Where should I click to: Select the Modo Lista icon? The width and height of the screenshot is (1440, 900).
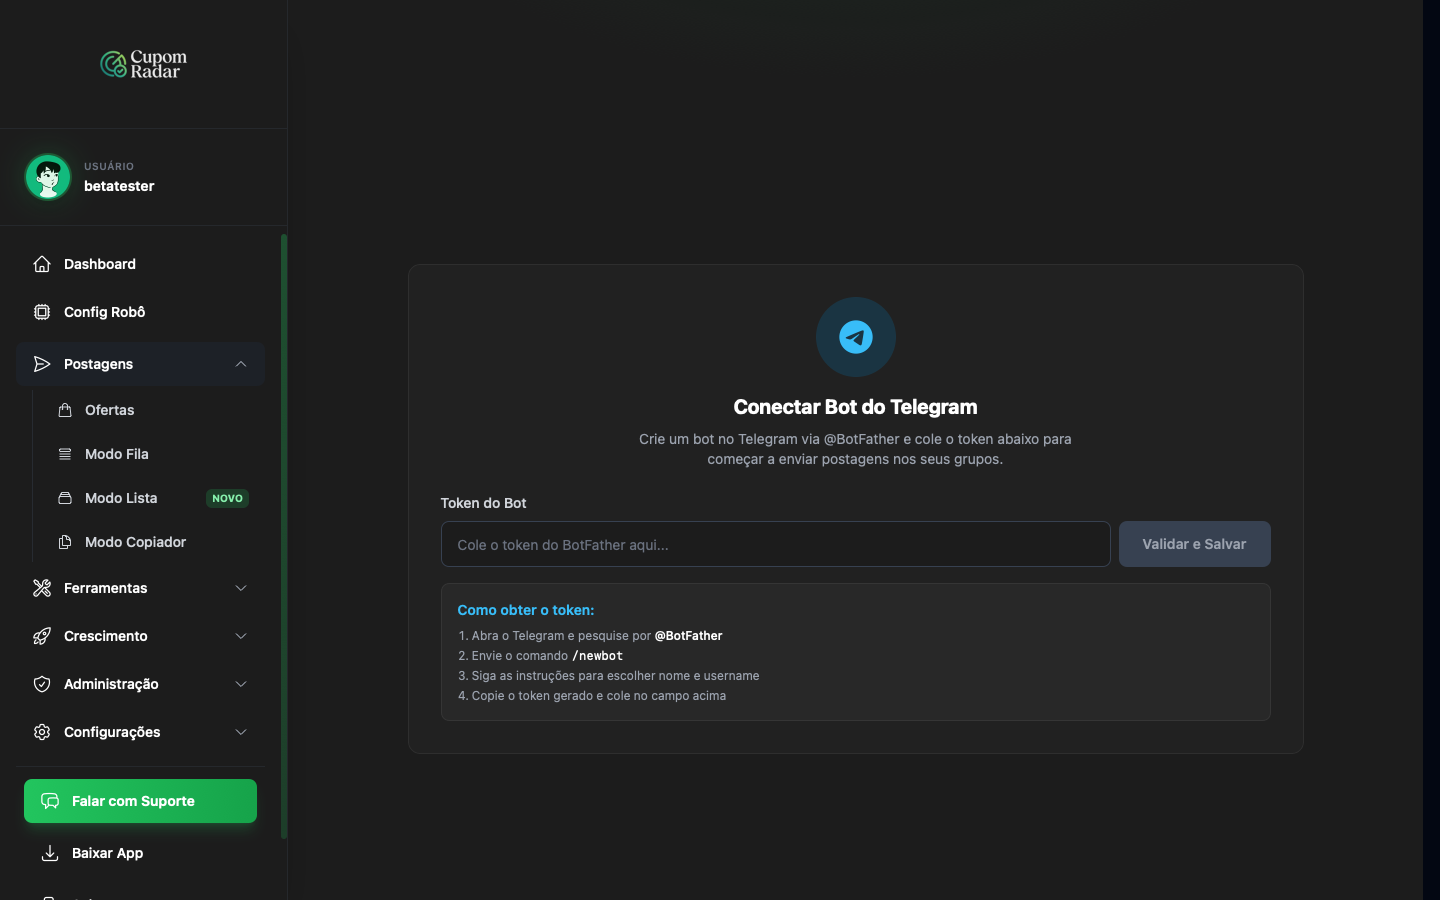tap(65, 498)
